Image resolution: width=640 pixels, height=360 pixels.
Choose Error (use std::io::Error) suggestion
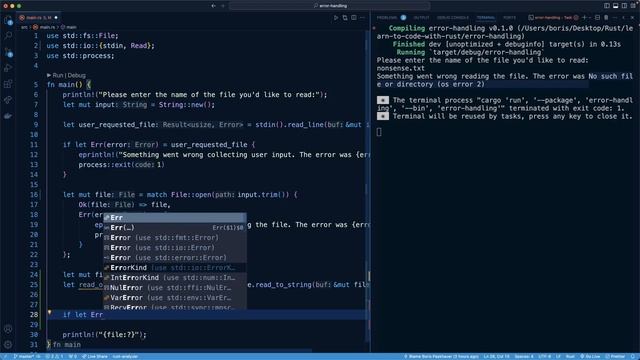pyautogui.click(x=175, y=248)
